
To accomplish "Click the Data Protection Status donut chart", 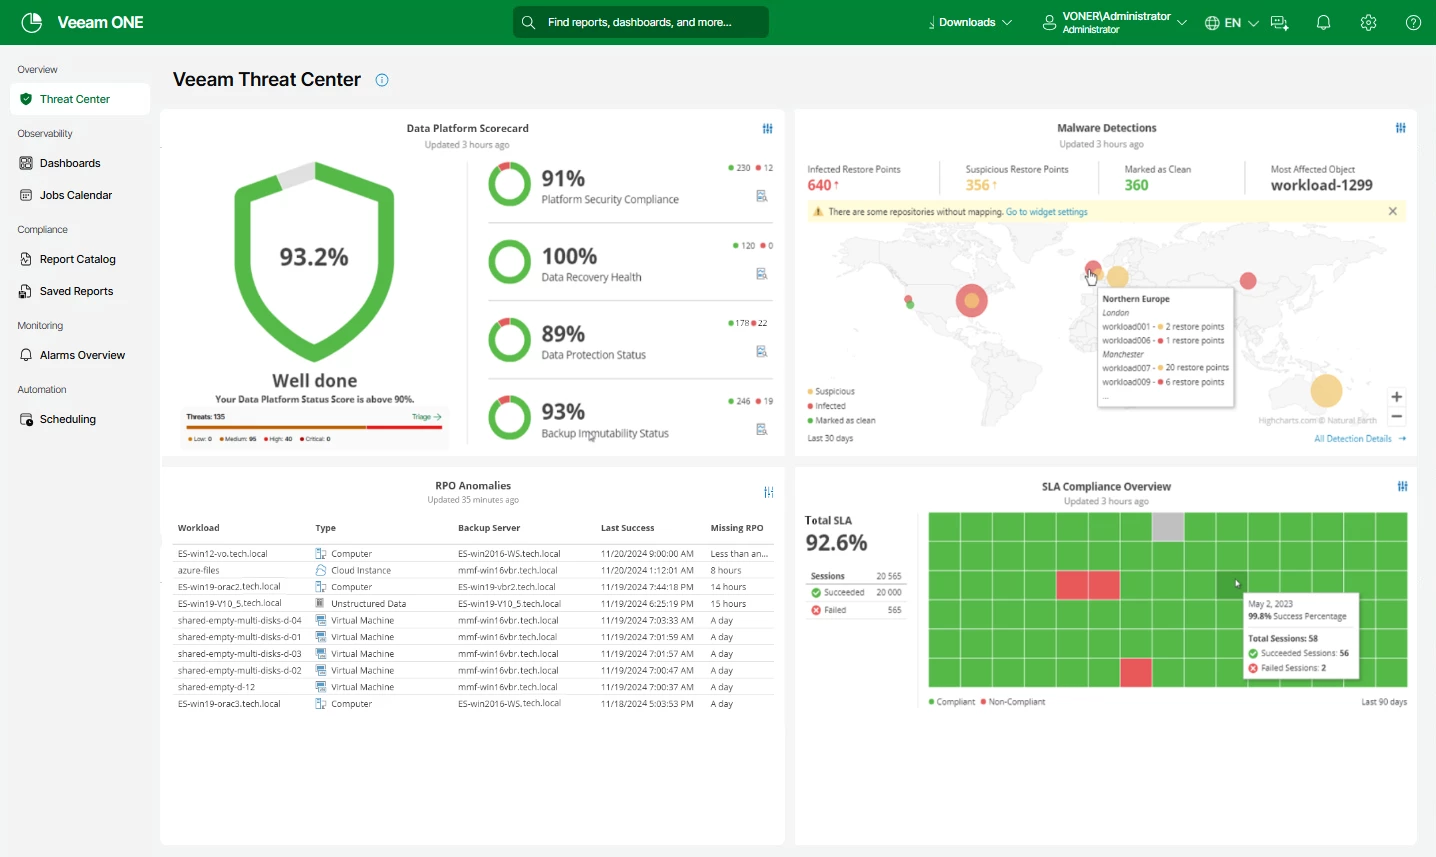I will coord(510,340).
